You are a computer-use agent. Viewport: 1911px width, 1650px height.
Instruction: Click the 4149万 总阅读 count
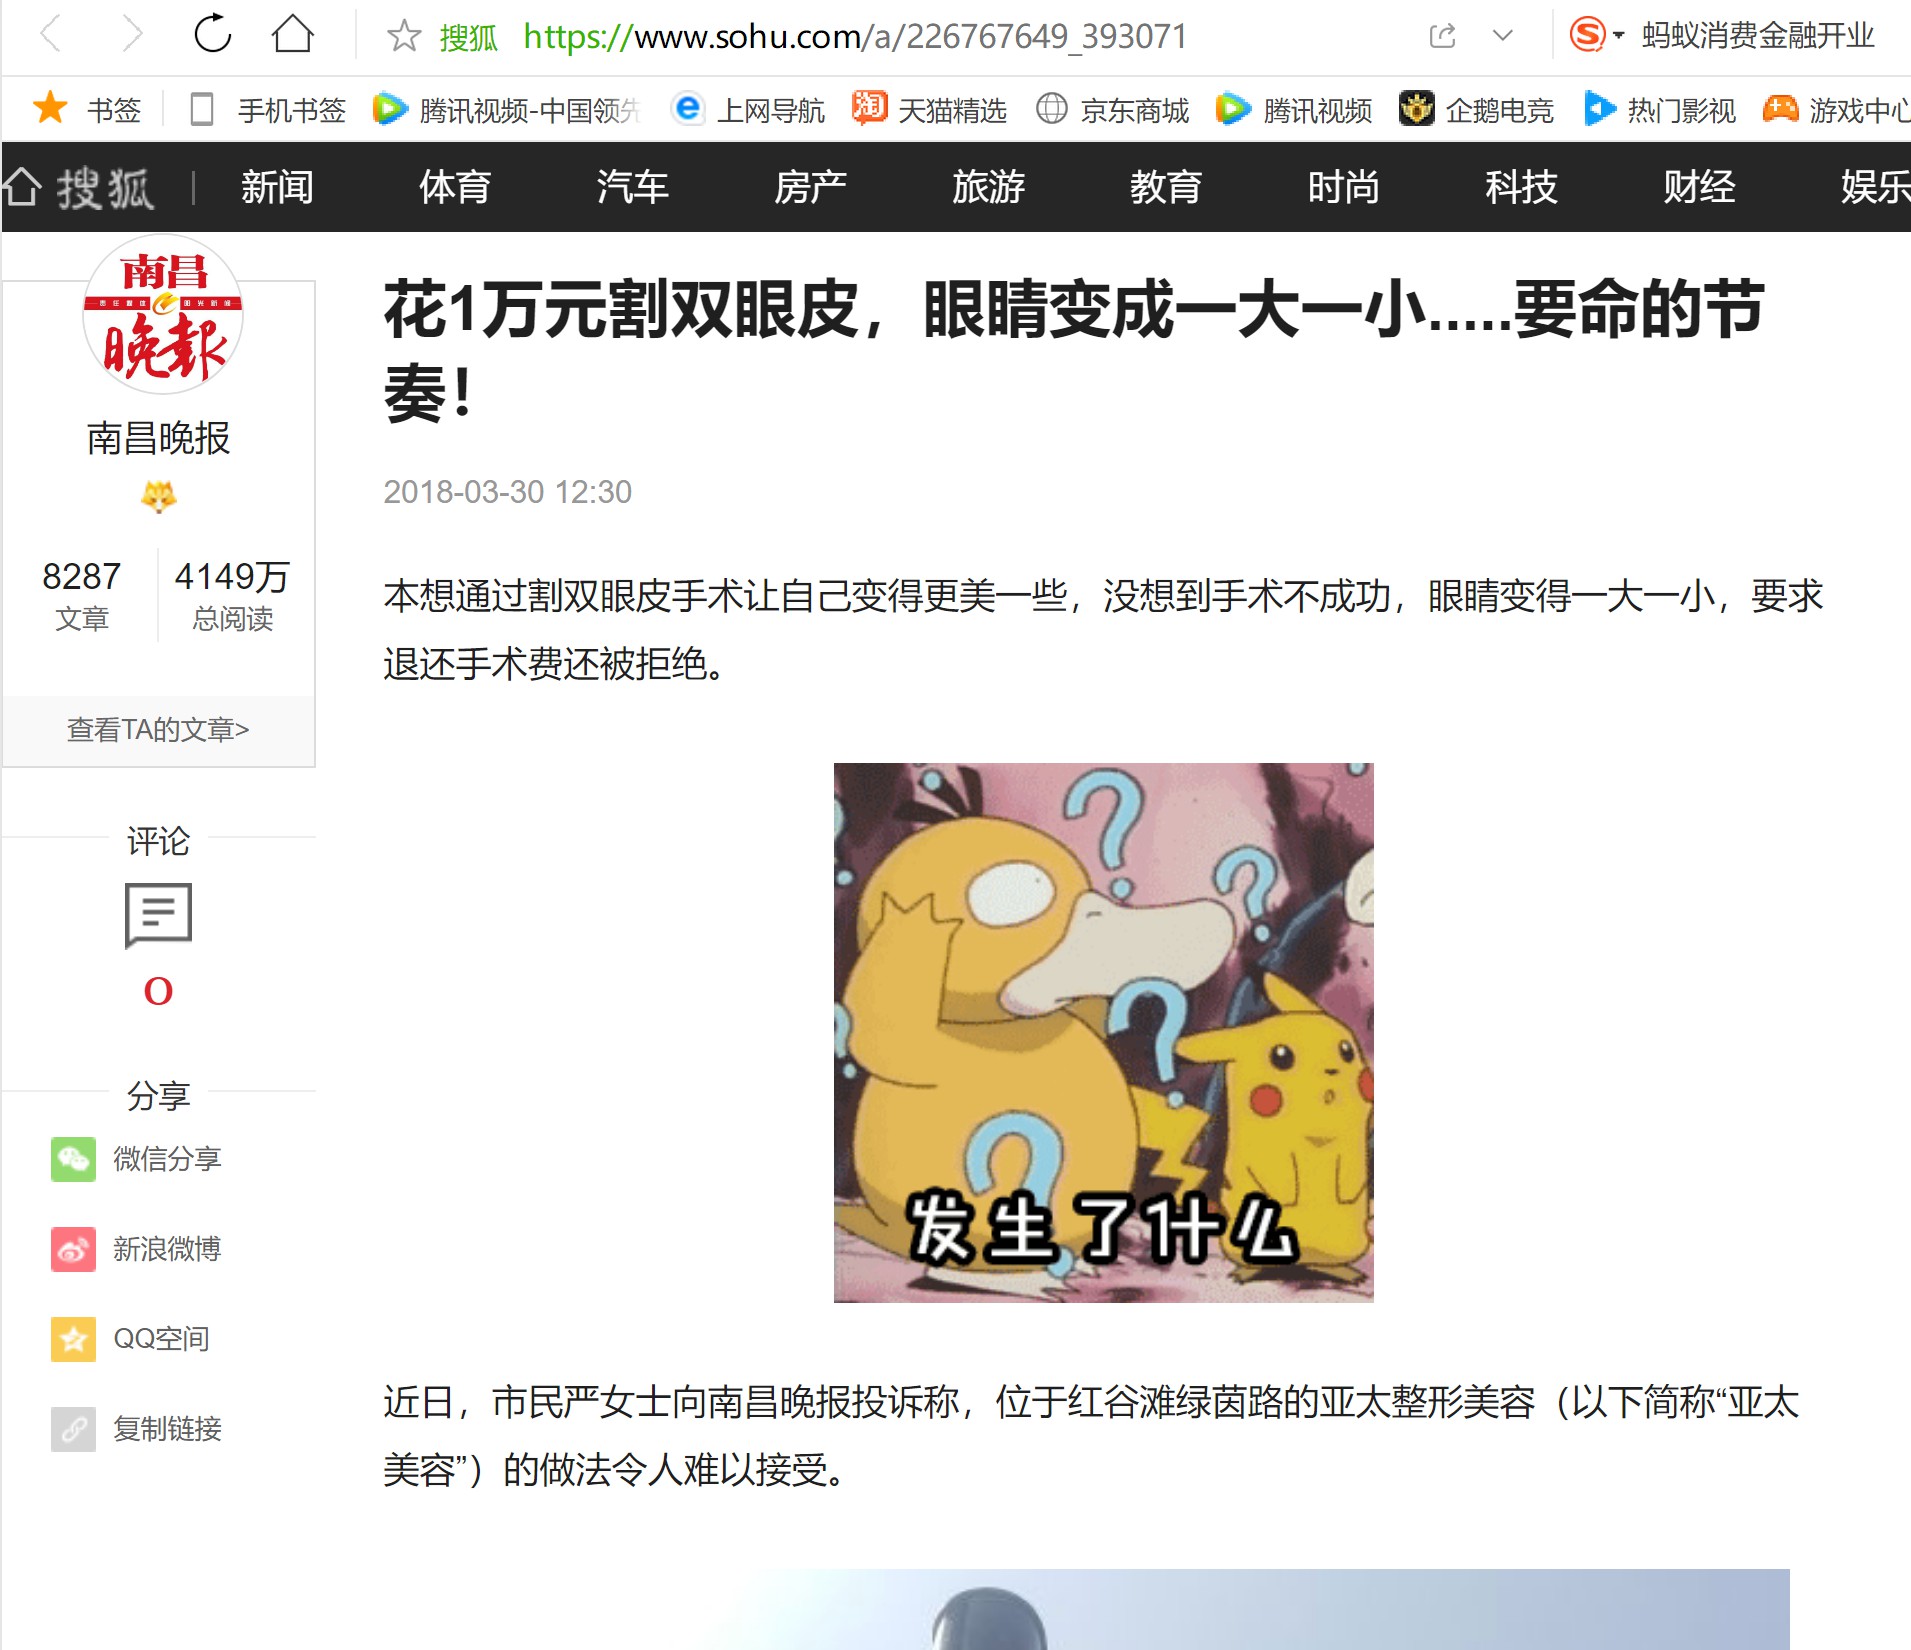click(x=232, y=595)
